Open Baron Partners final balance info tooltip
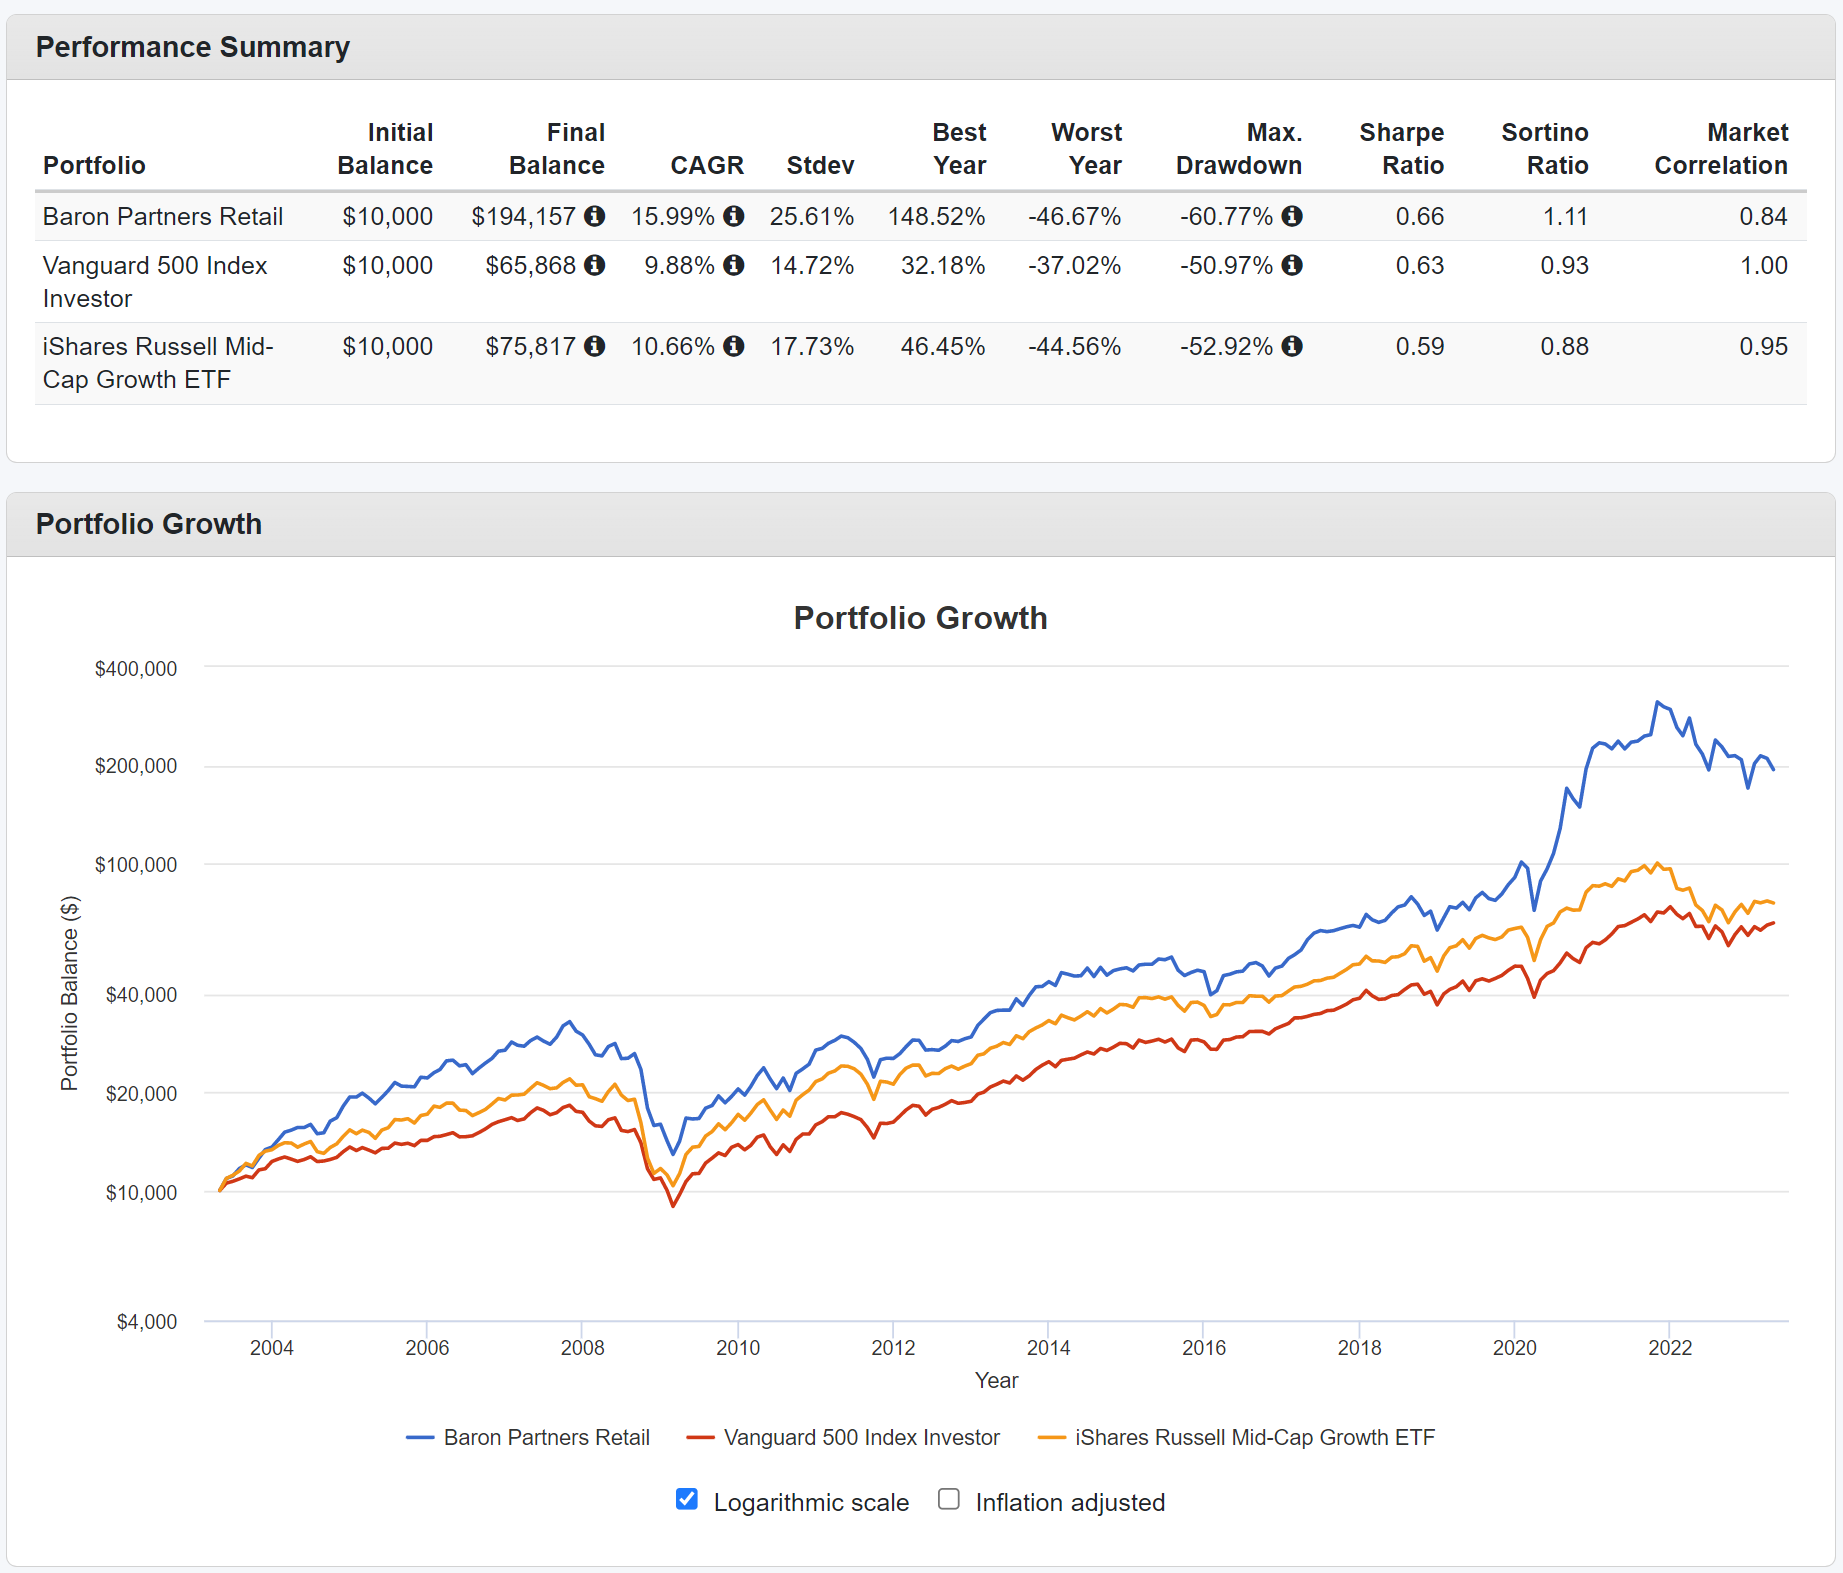Viewport: 1843px width, 1573px height. pos(596,216)
